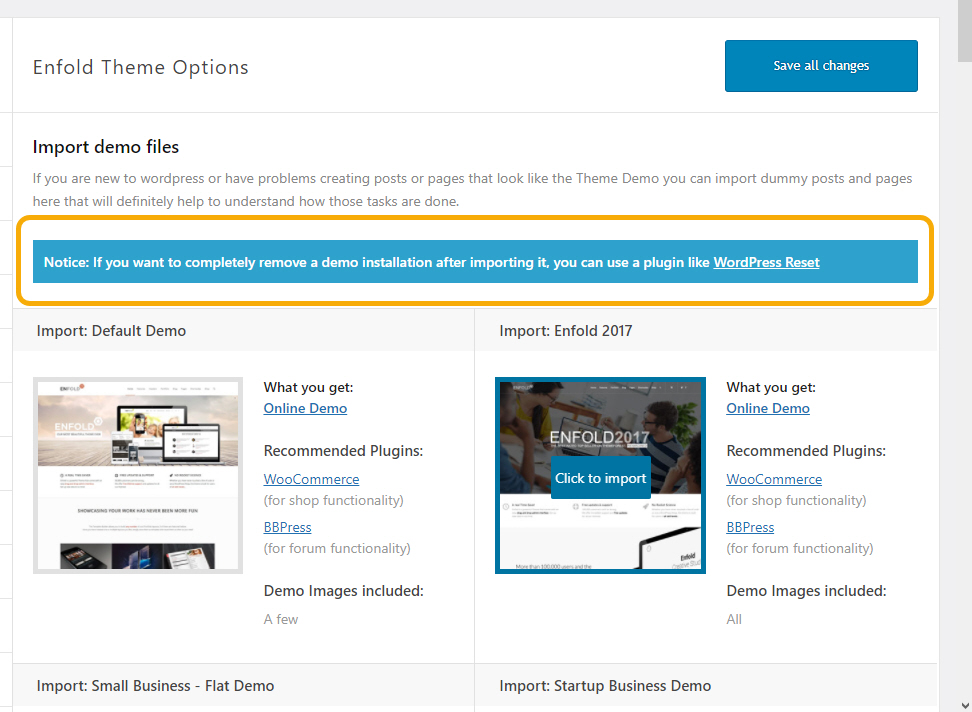This screenshot has width=972, height=712.
Task: Open BBPress link under Enfold 2017
Action: click(x=750, y=527)
